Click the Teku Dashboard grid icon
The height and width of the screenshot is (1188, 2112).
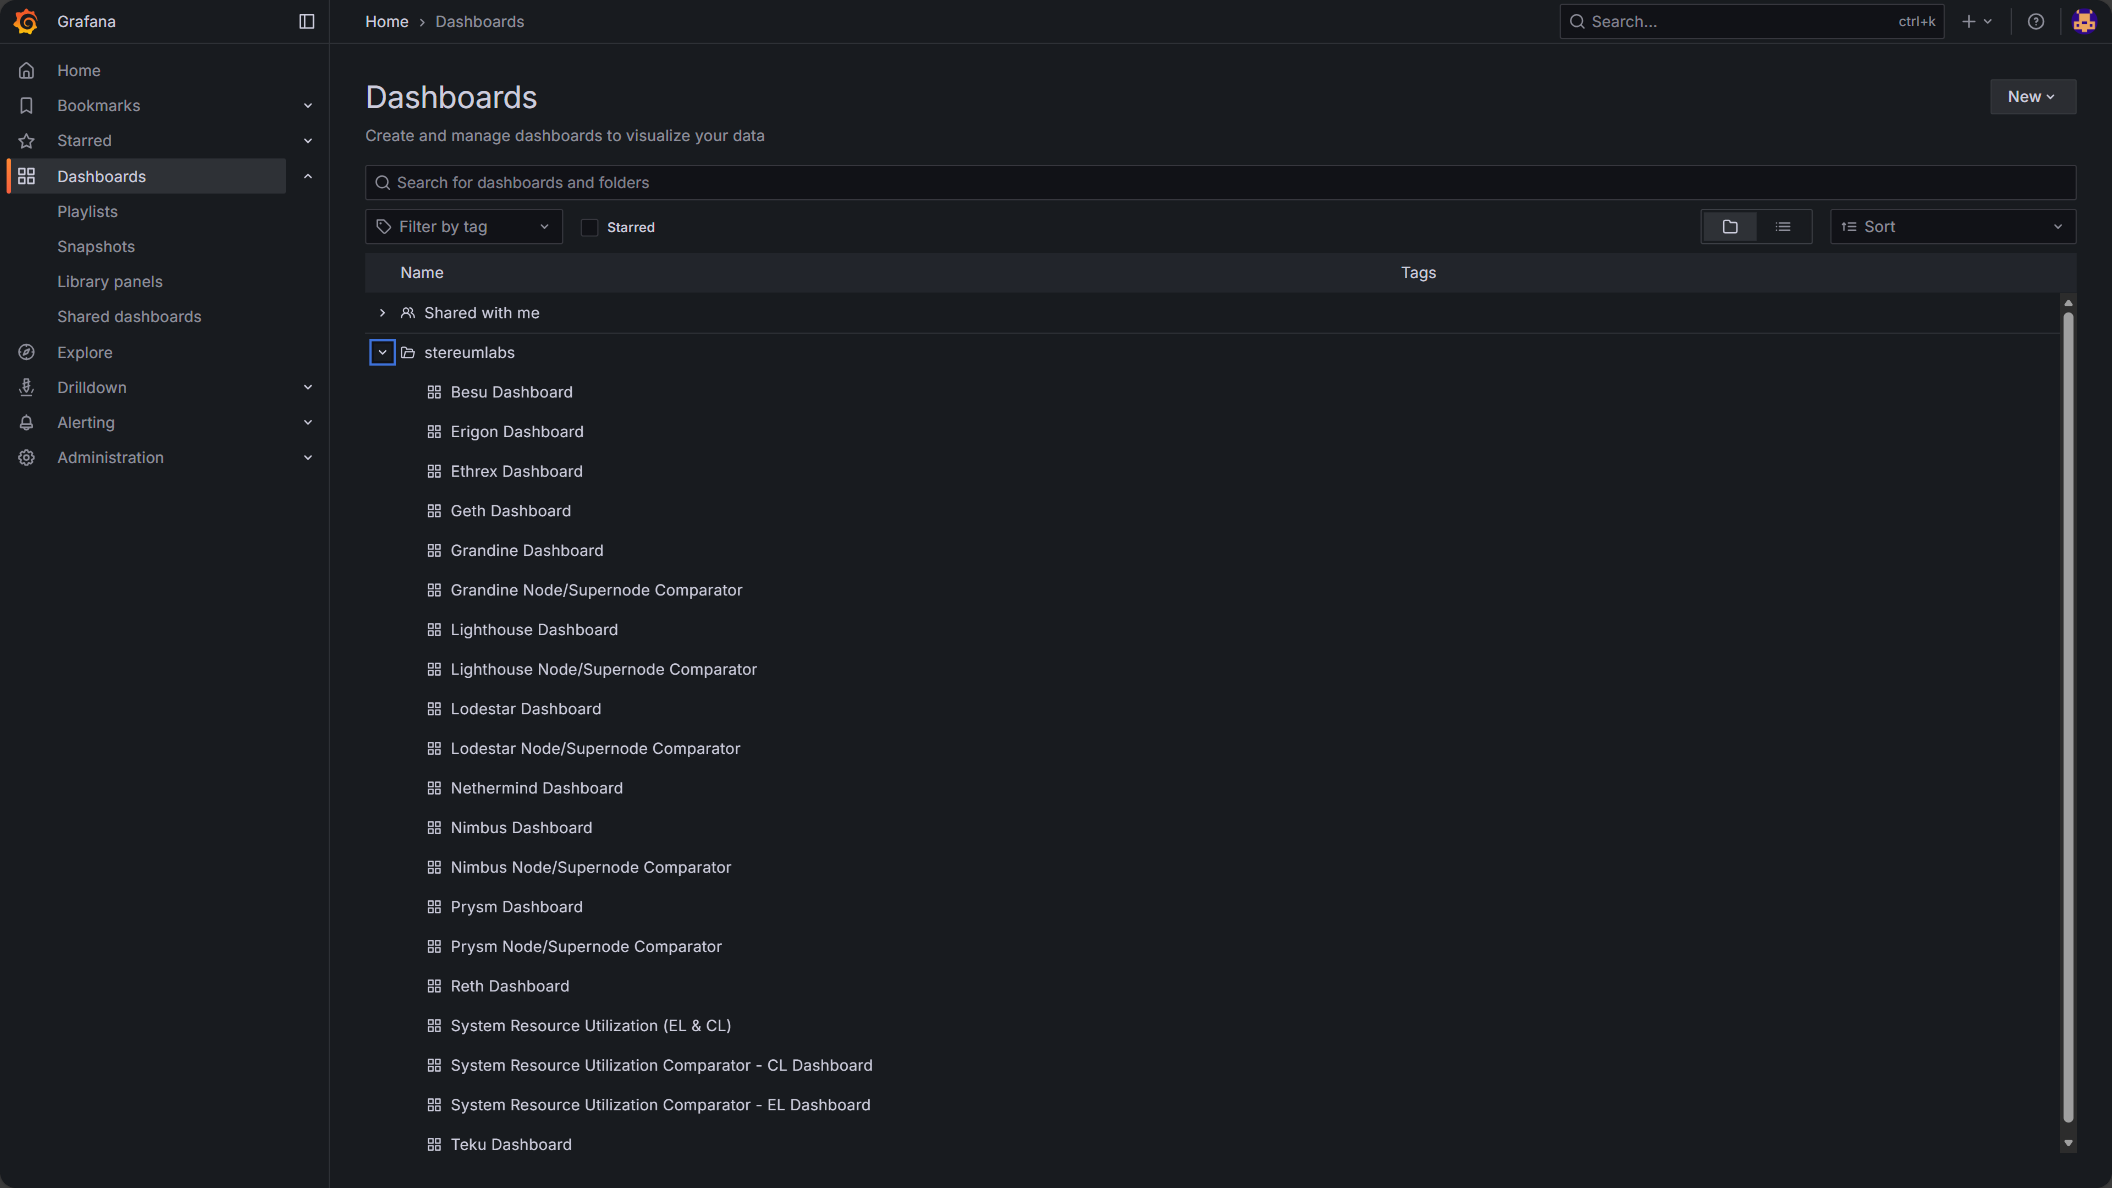434,1144
